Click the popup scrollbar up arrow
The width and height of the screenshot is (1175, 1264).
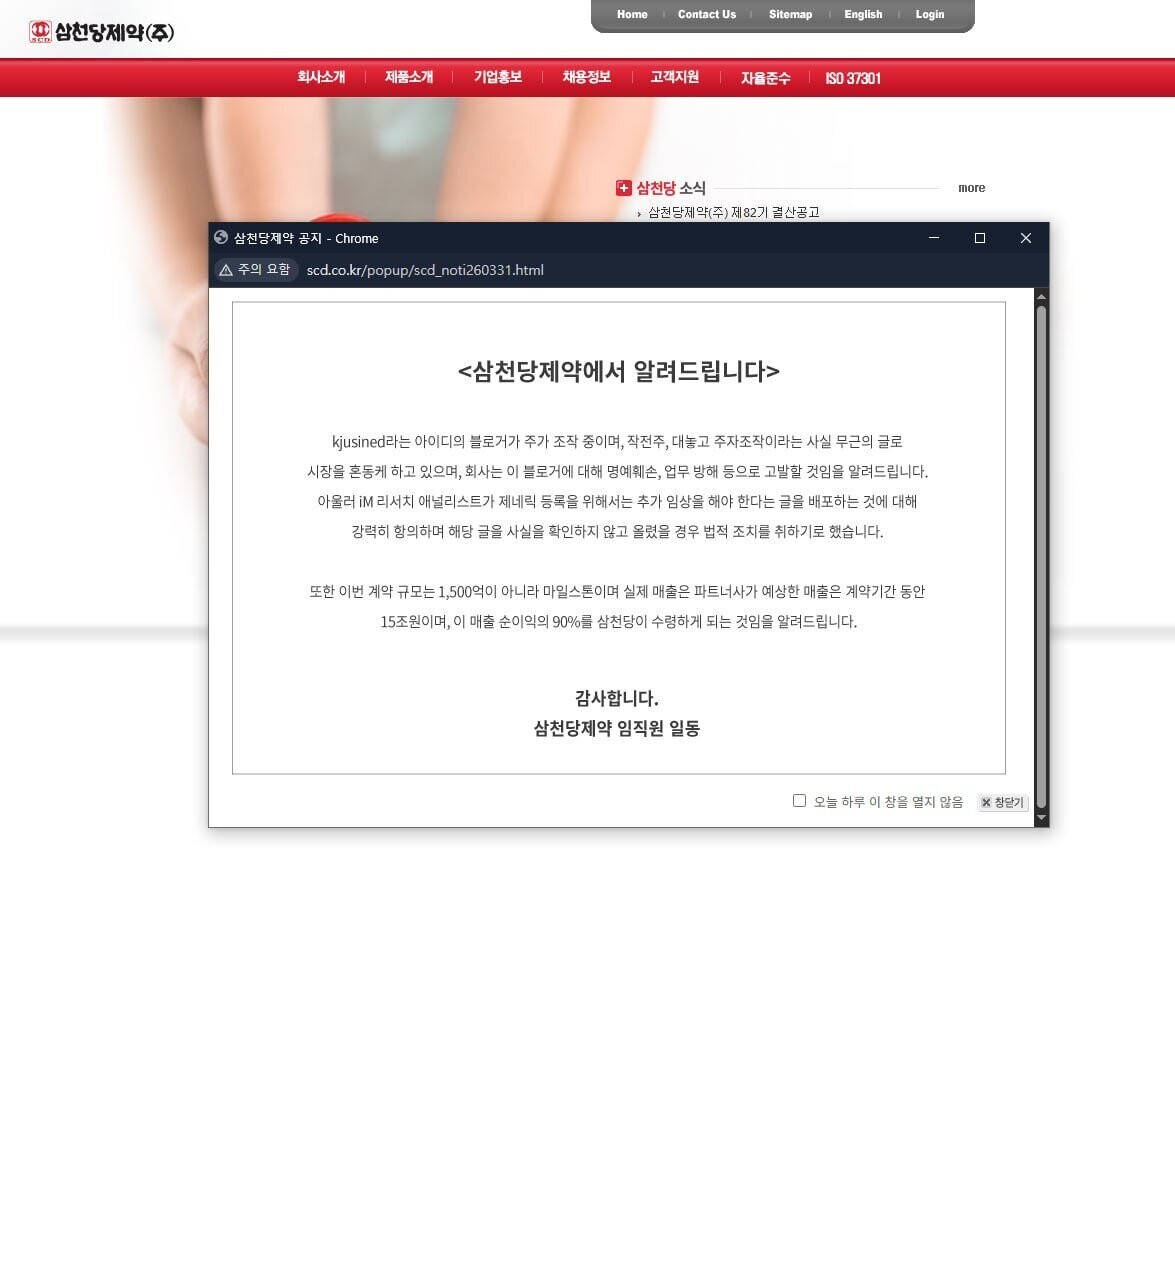tap(1041, 296)
